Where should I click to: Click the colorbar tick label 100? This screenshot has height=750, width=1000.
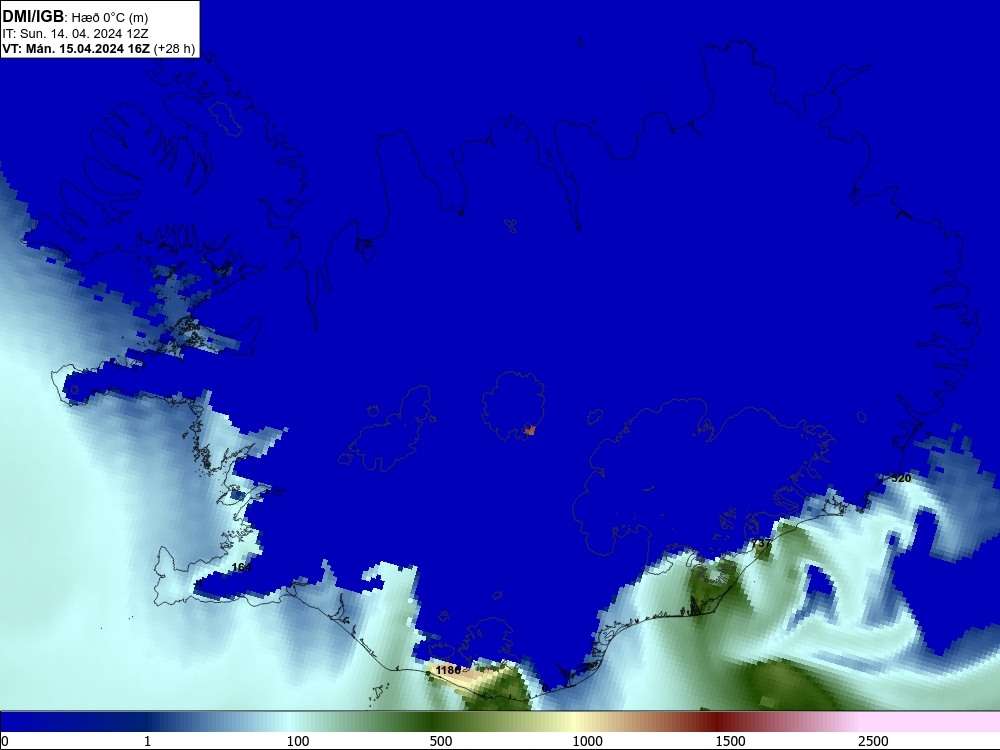[x=298, y=741]
